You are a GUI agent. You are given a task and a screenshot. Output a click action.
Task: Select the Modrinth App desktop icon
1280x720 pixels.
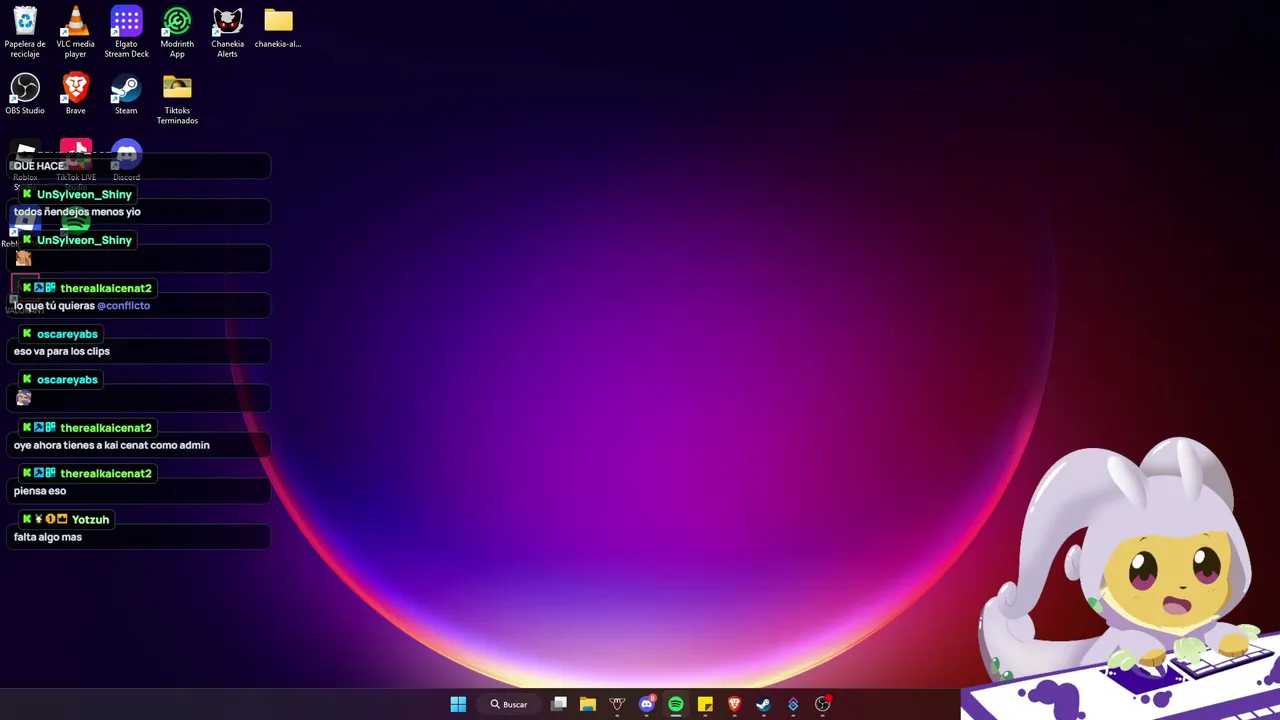(177, 32)
